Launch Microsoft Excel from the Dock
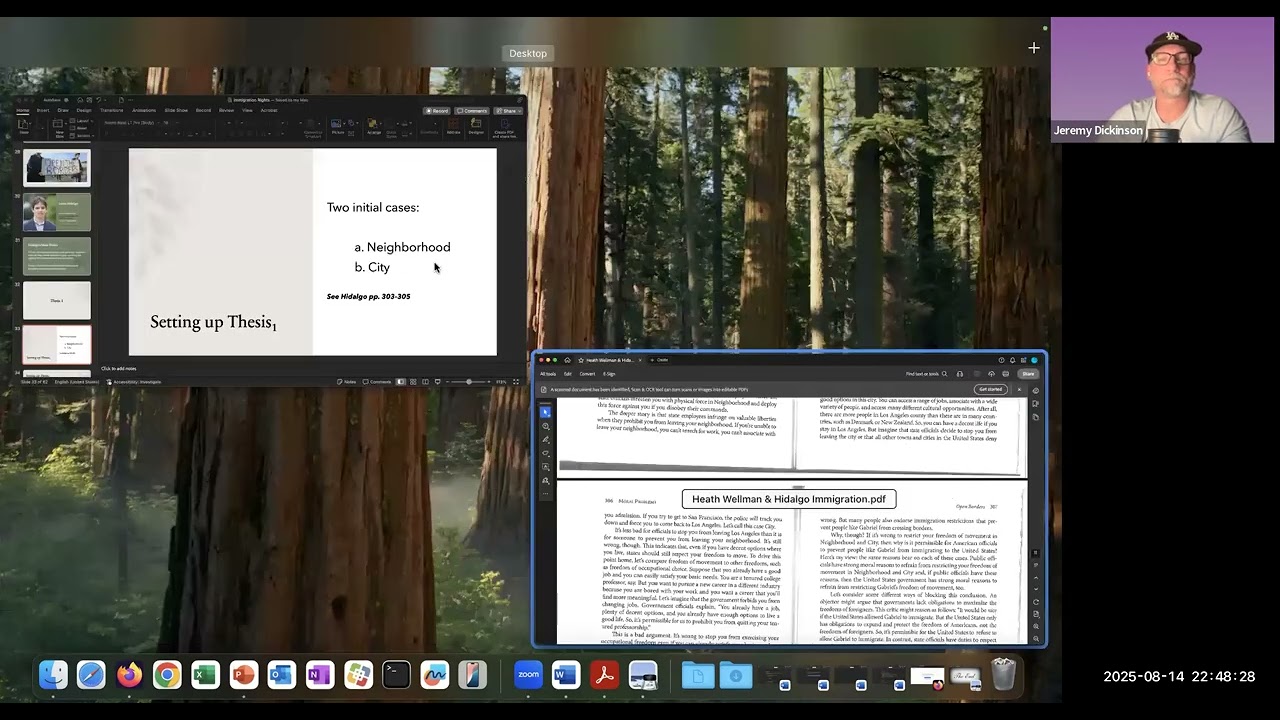The width and height of the screenshot is (1280, 720). 205,675
